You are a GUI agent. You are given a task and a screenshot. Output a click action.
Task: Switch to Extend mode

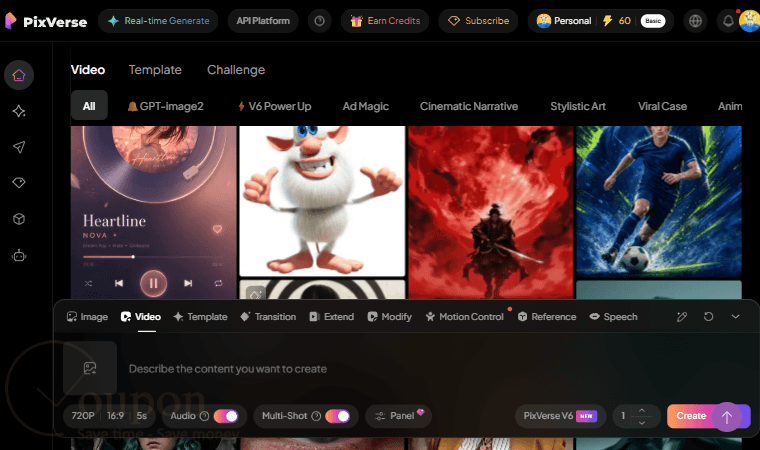(332, 317)
